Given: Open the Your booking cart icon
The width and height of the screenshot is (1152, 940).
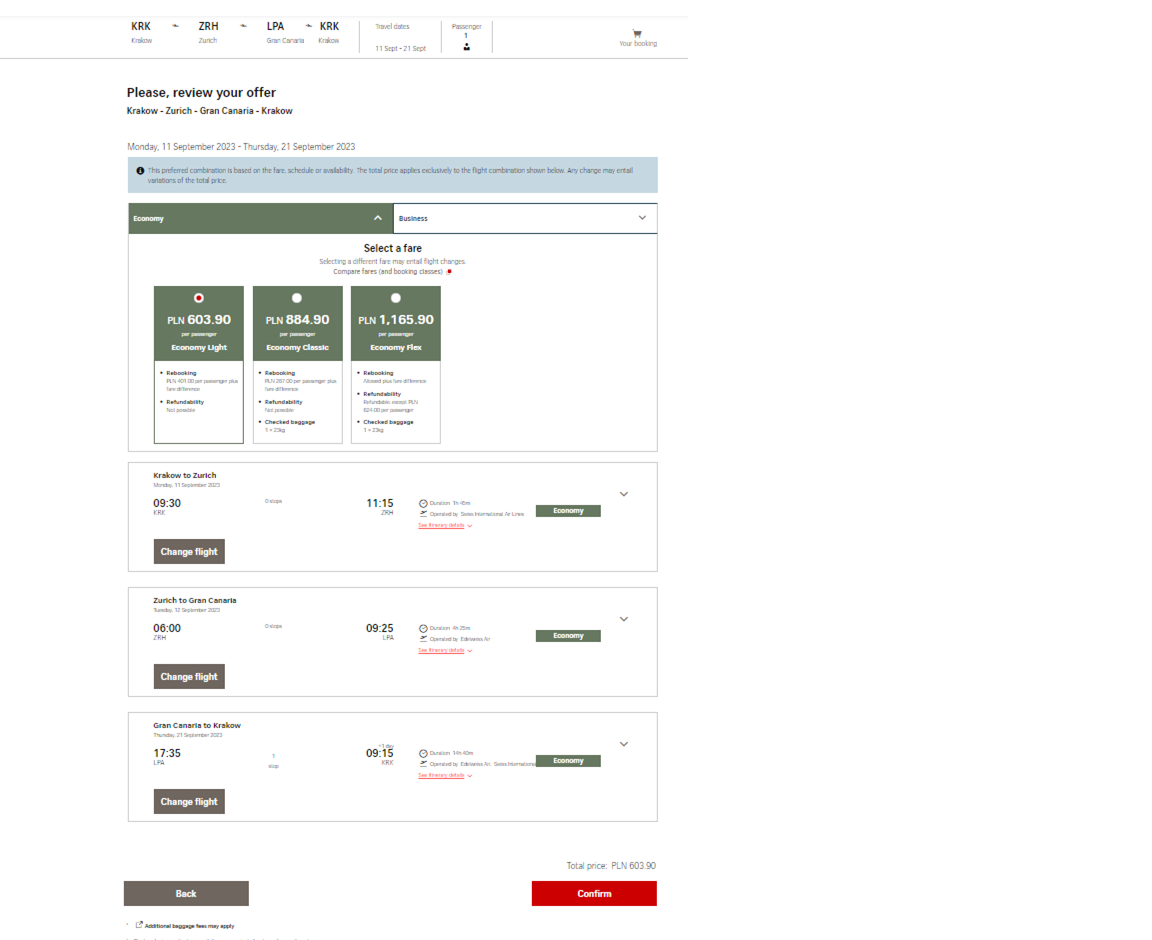Looking at the screenshot, I should [x=637, y=33].
